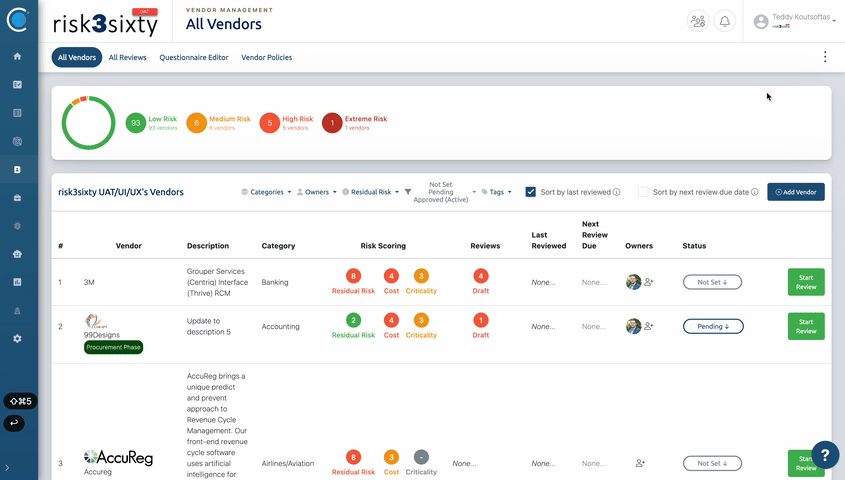Click the dark red Extreme Risk 1 circle

[333, 123]
